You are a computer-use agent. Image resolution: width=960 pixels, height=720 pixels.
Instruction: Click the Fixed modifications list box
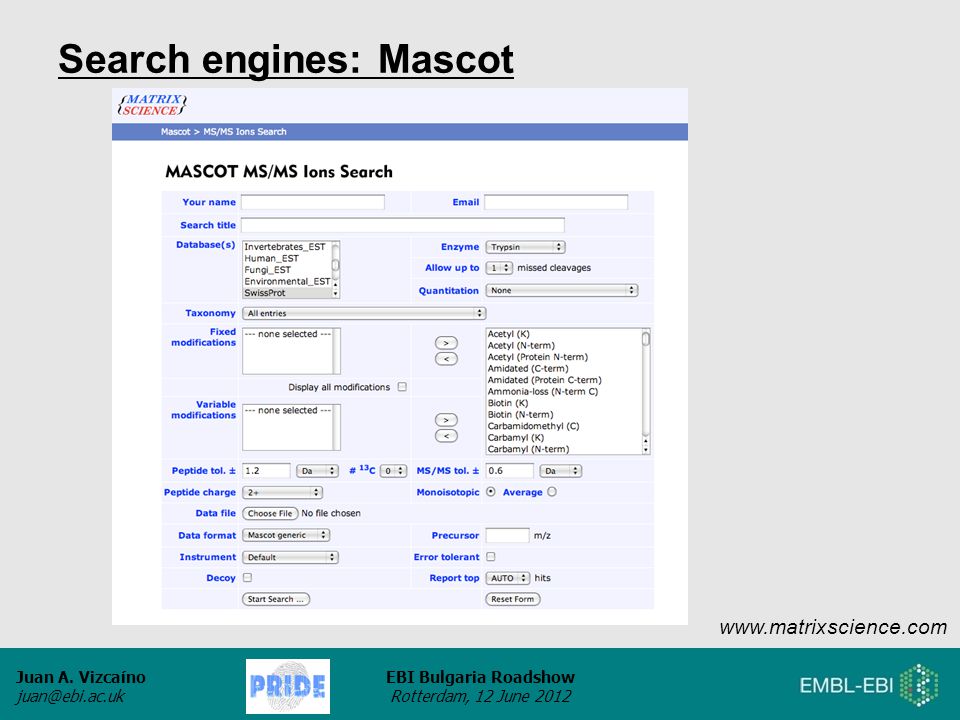291,351
